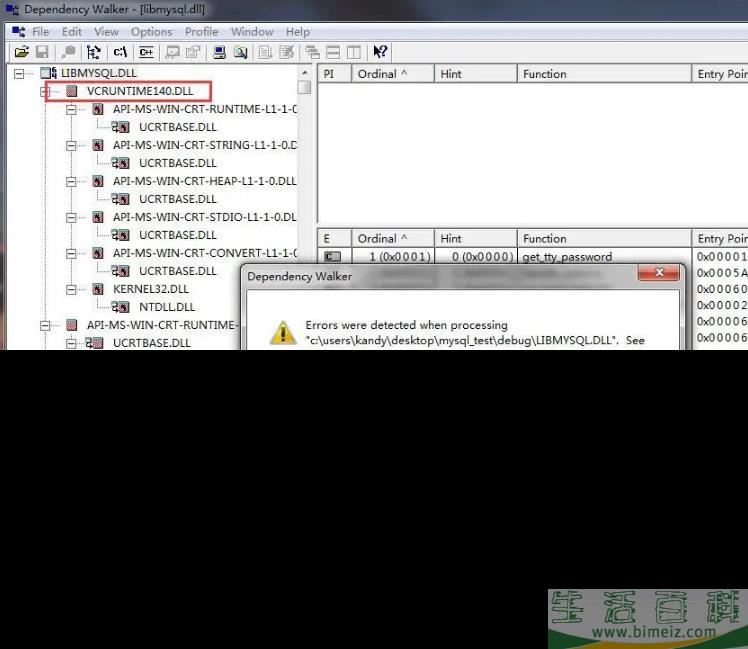Click the document icon beside the File menu

[19, 32]
